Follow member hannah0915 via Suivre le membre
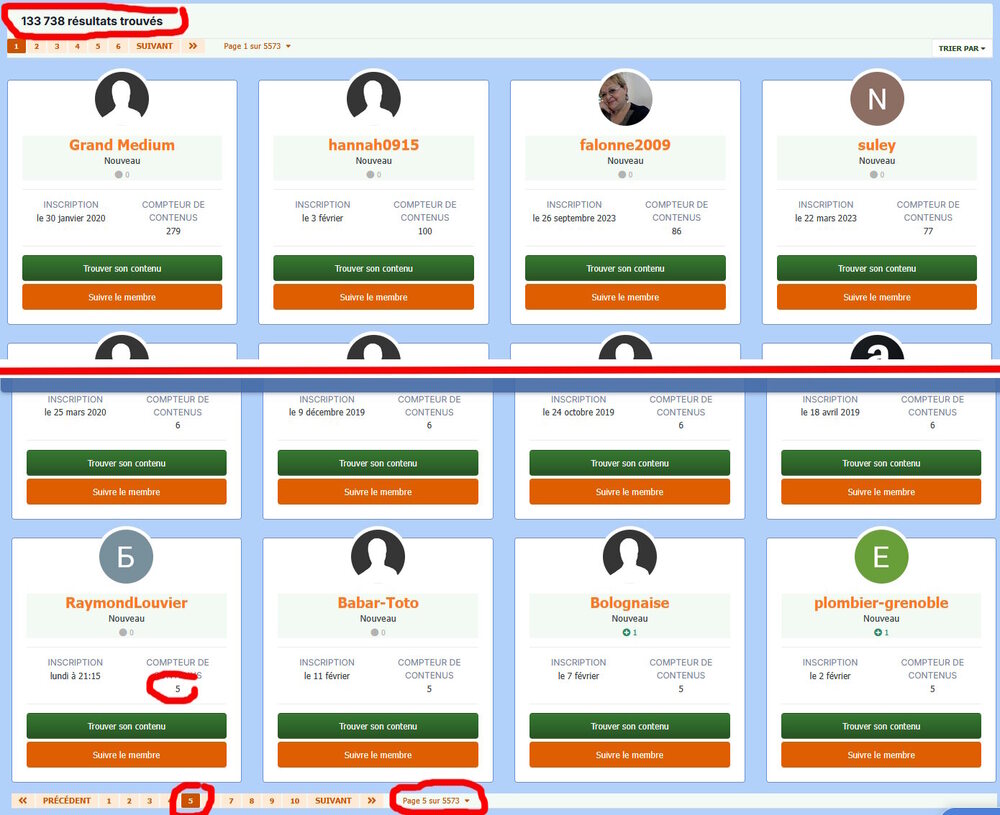 point(373,297)
